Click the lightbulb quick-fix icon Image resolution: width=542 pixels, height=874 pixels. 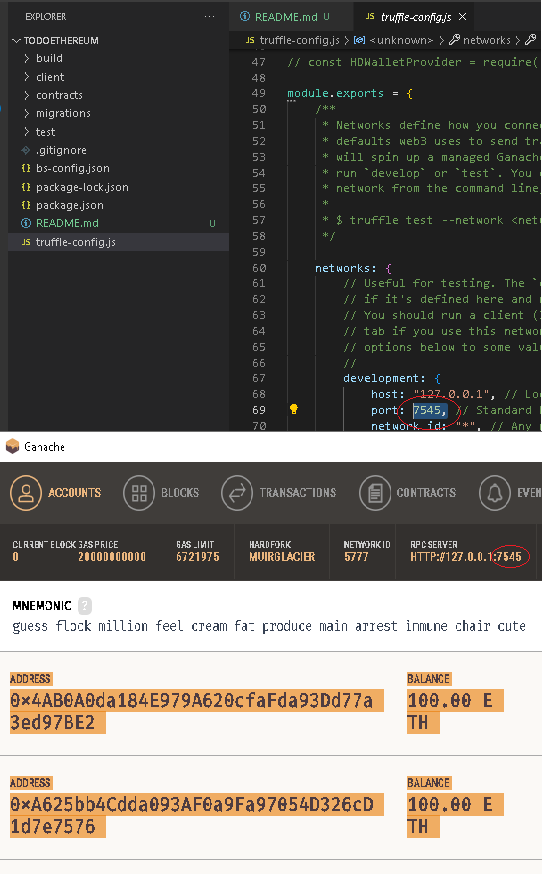(293, 410)
